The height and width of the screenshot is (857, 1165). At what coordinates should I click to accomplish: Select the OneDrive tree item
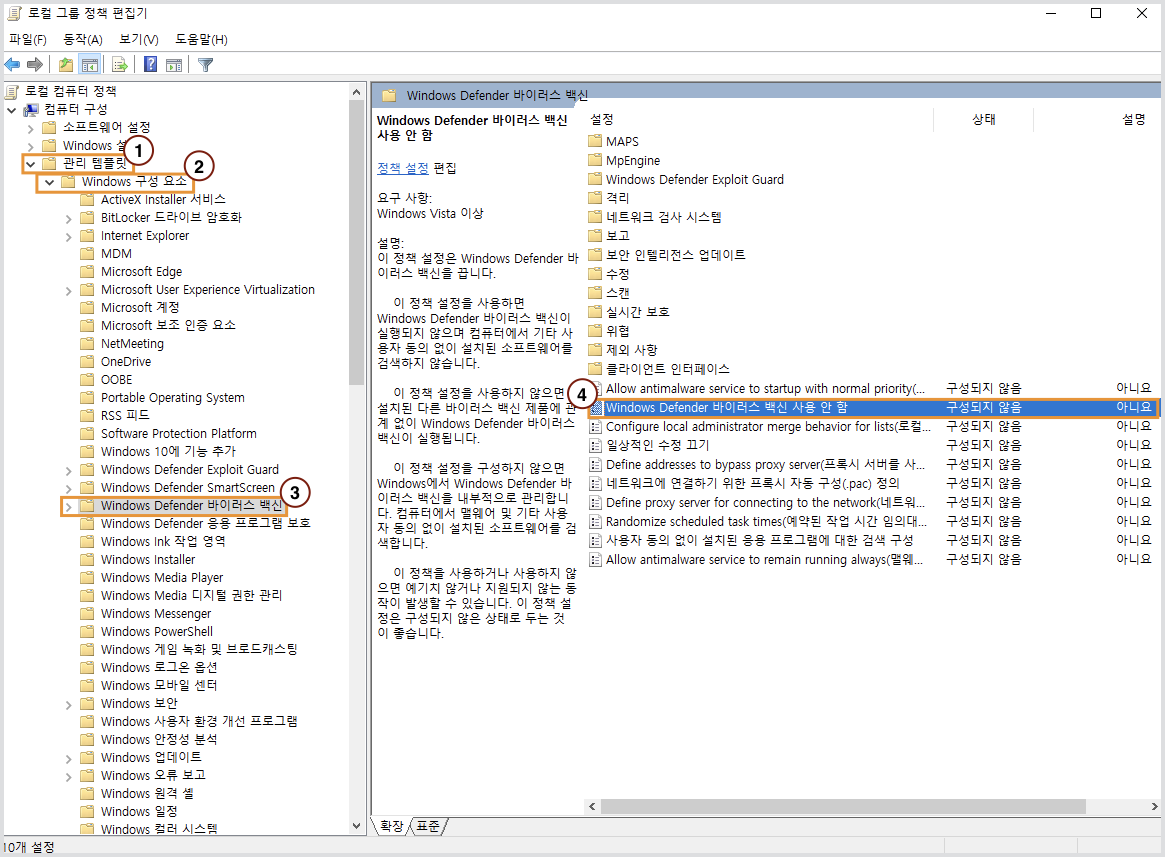click(x=126, y=362)
